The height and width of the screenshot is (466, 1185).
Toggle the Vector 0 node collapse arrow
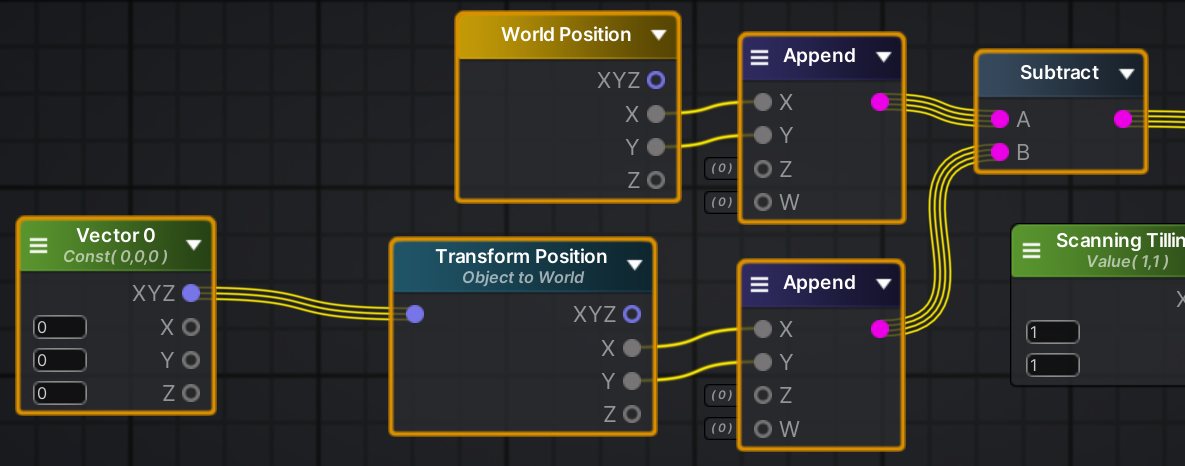[194, 244]
